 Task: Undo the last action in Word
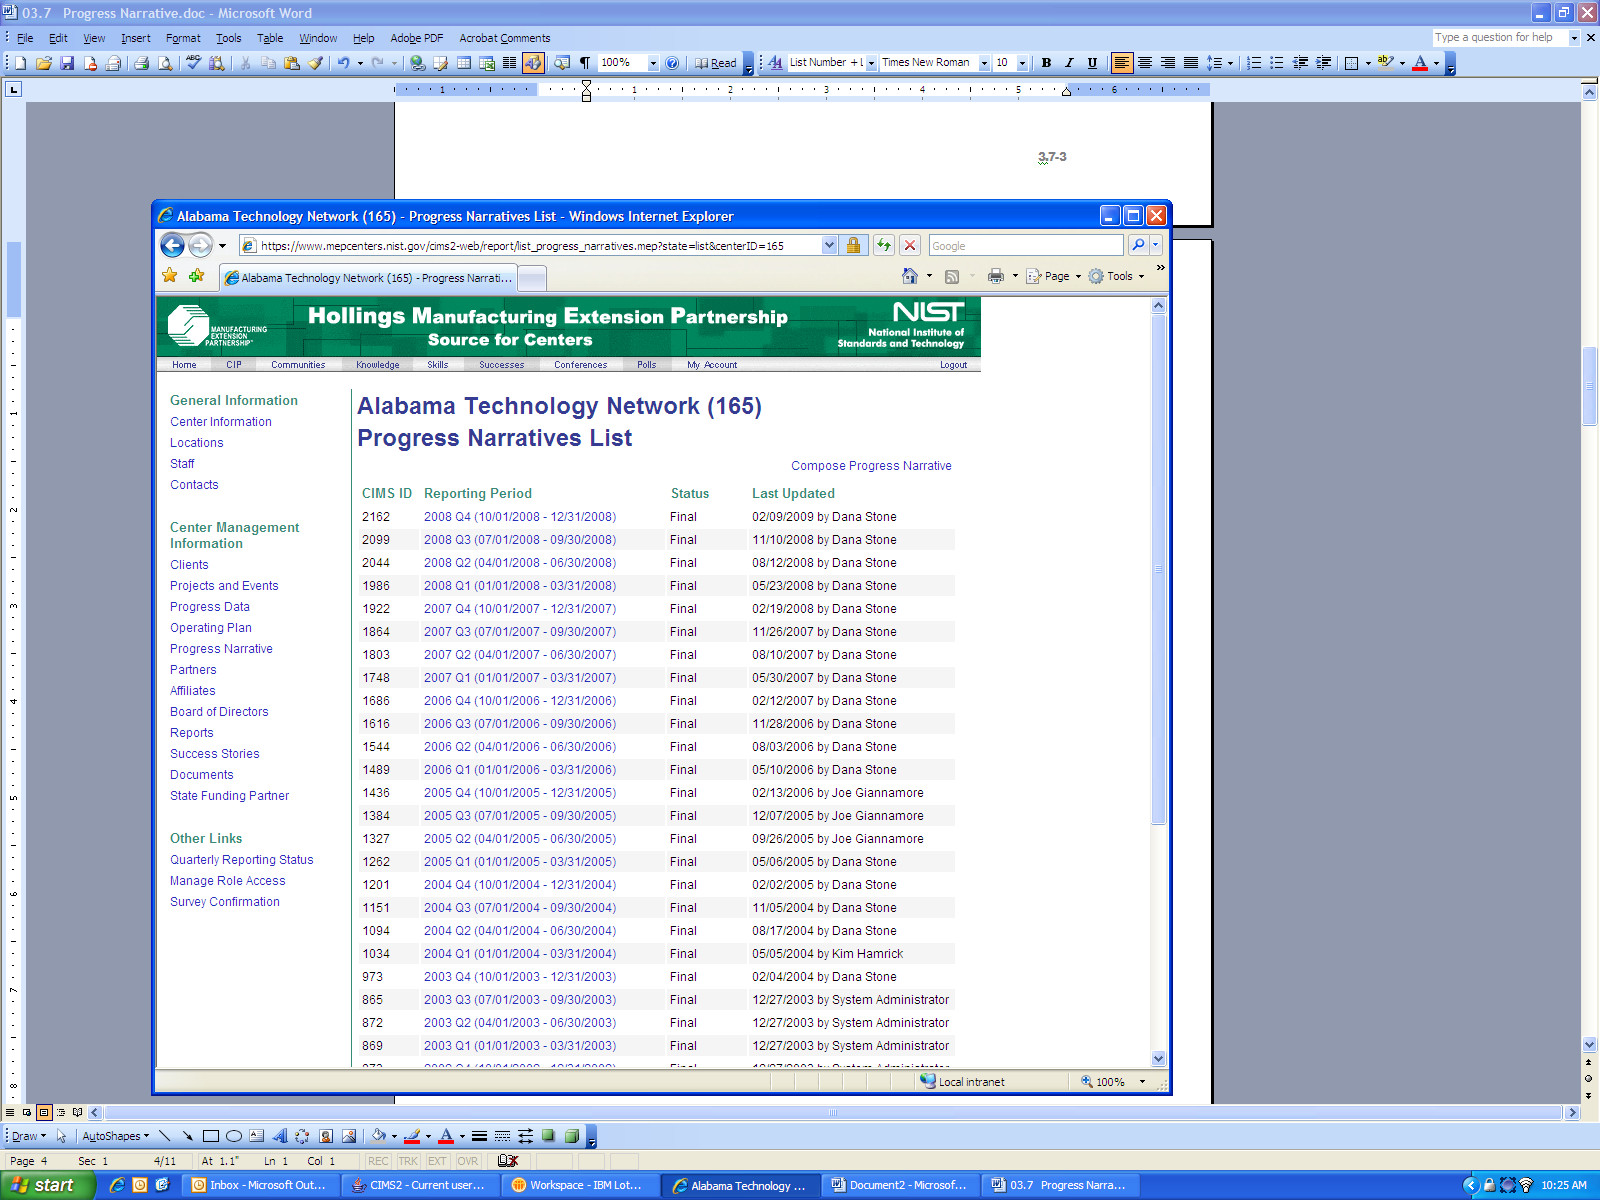(x=343, y=63)
